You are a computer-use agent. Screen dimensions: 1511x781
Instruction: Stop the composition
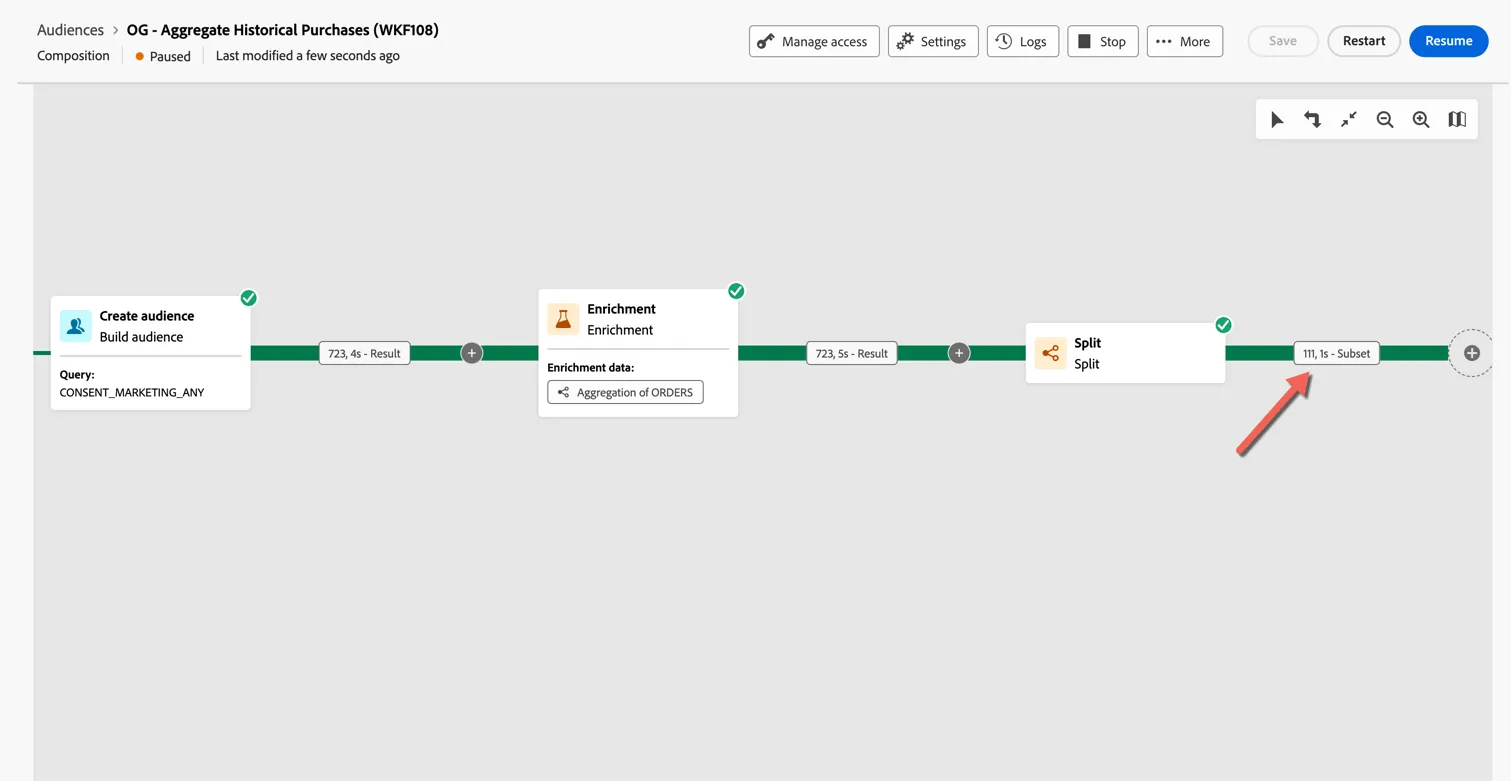[x=1103, y=41]
